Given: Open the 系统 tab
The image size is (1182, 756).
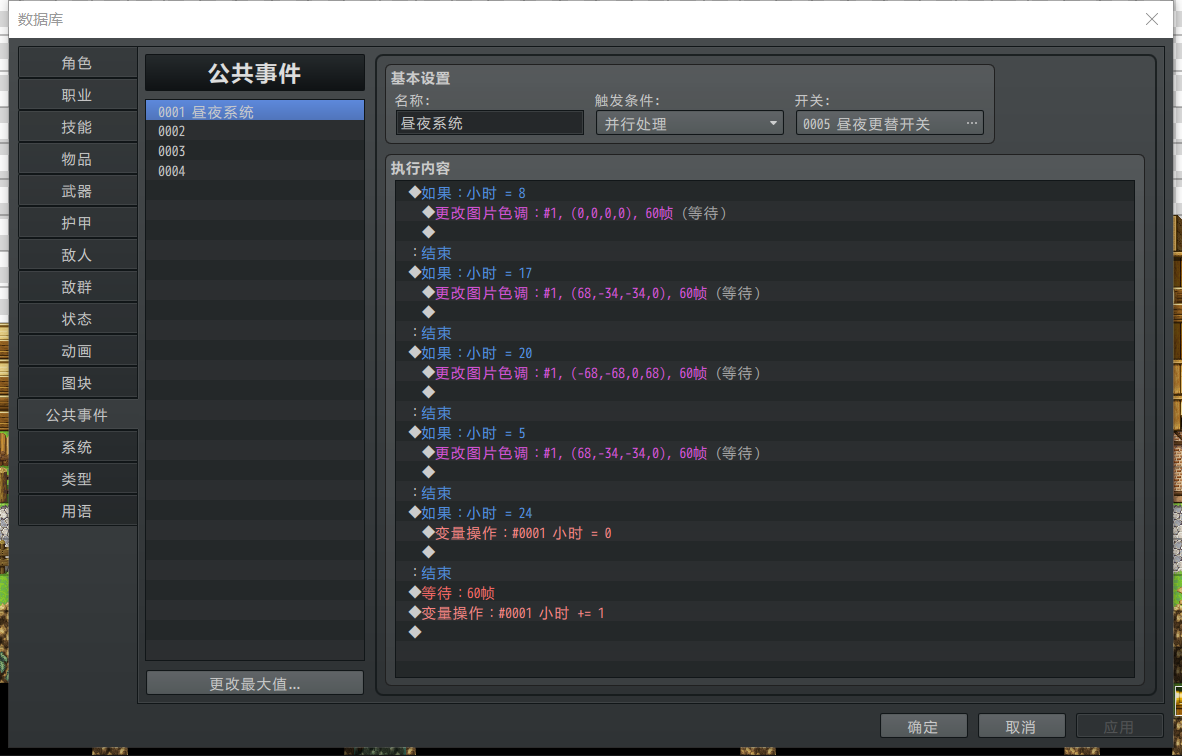Looking at the screenshot, I should pos(78,448).
